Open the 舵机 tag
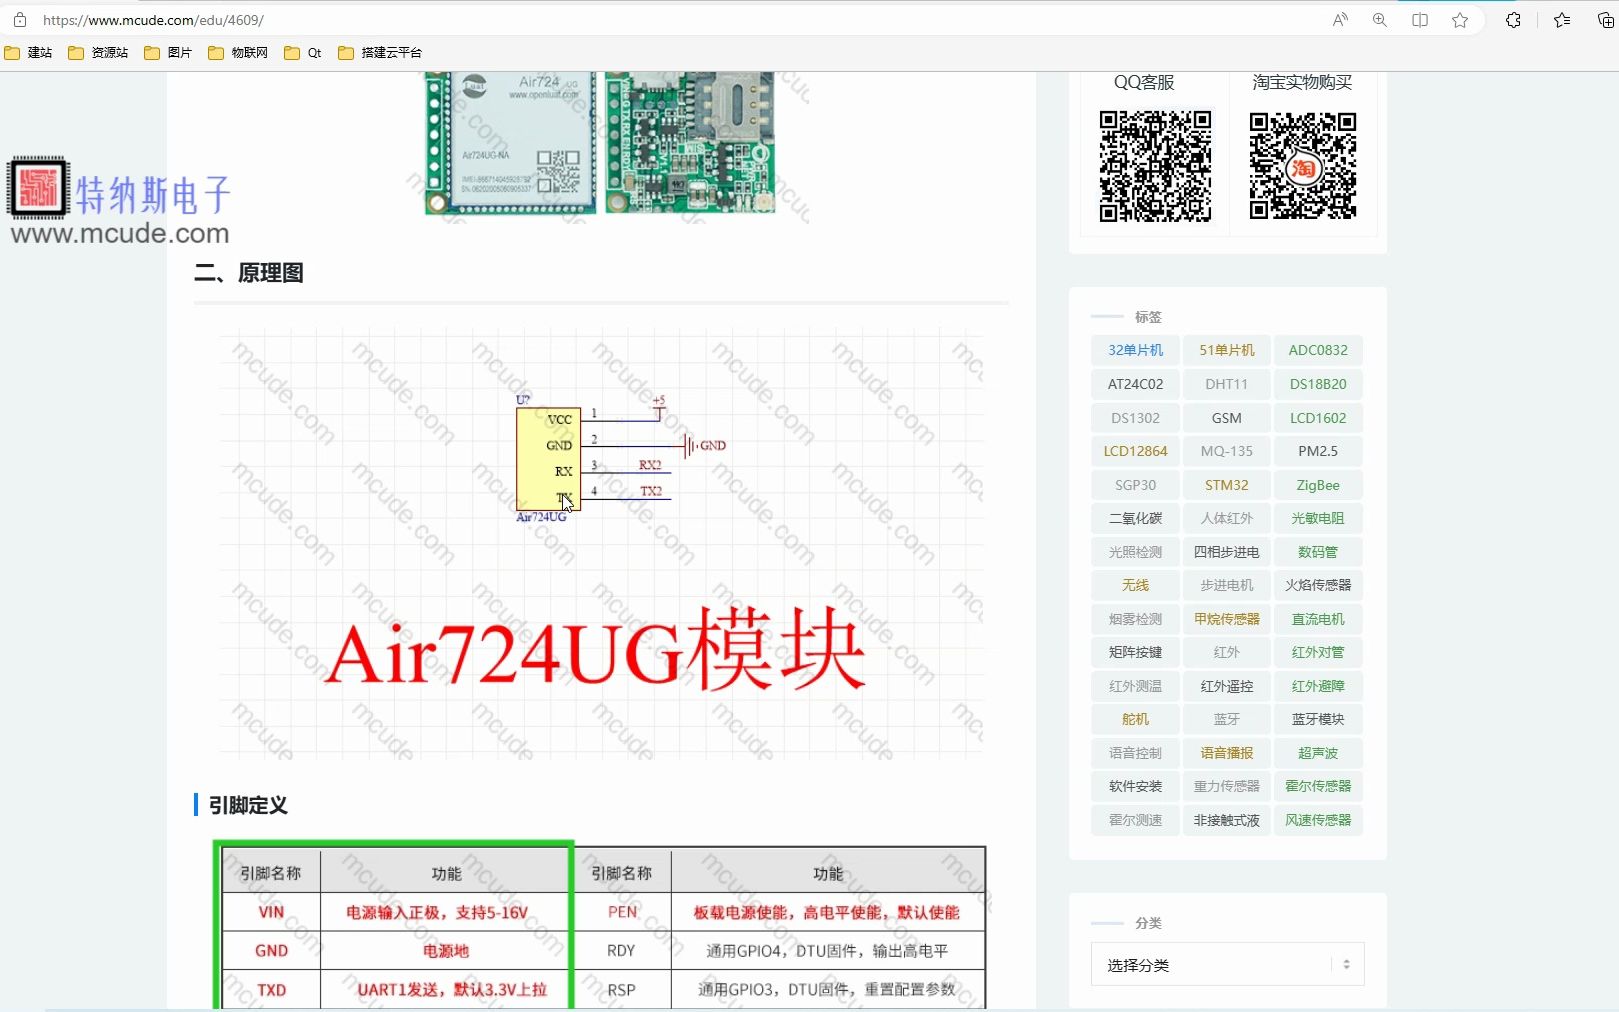The image size is (1619, 1012). (x=1135, y=719)
